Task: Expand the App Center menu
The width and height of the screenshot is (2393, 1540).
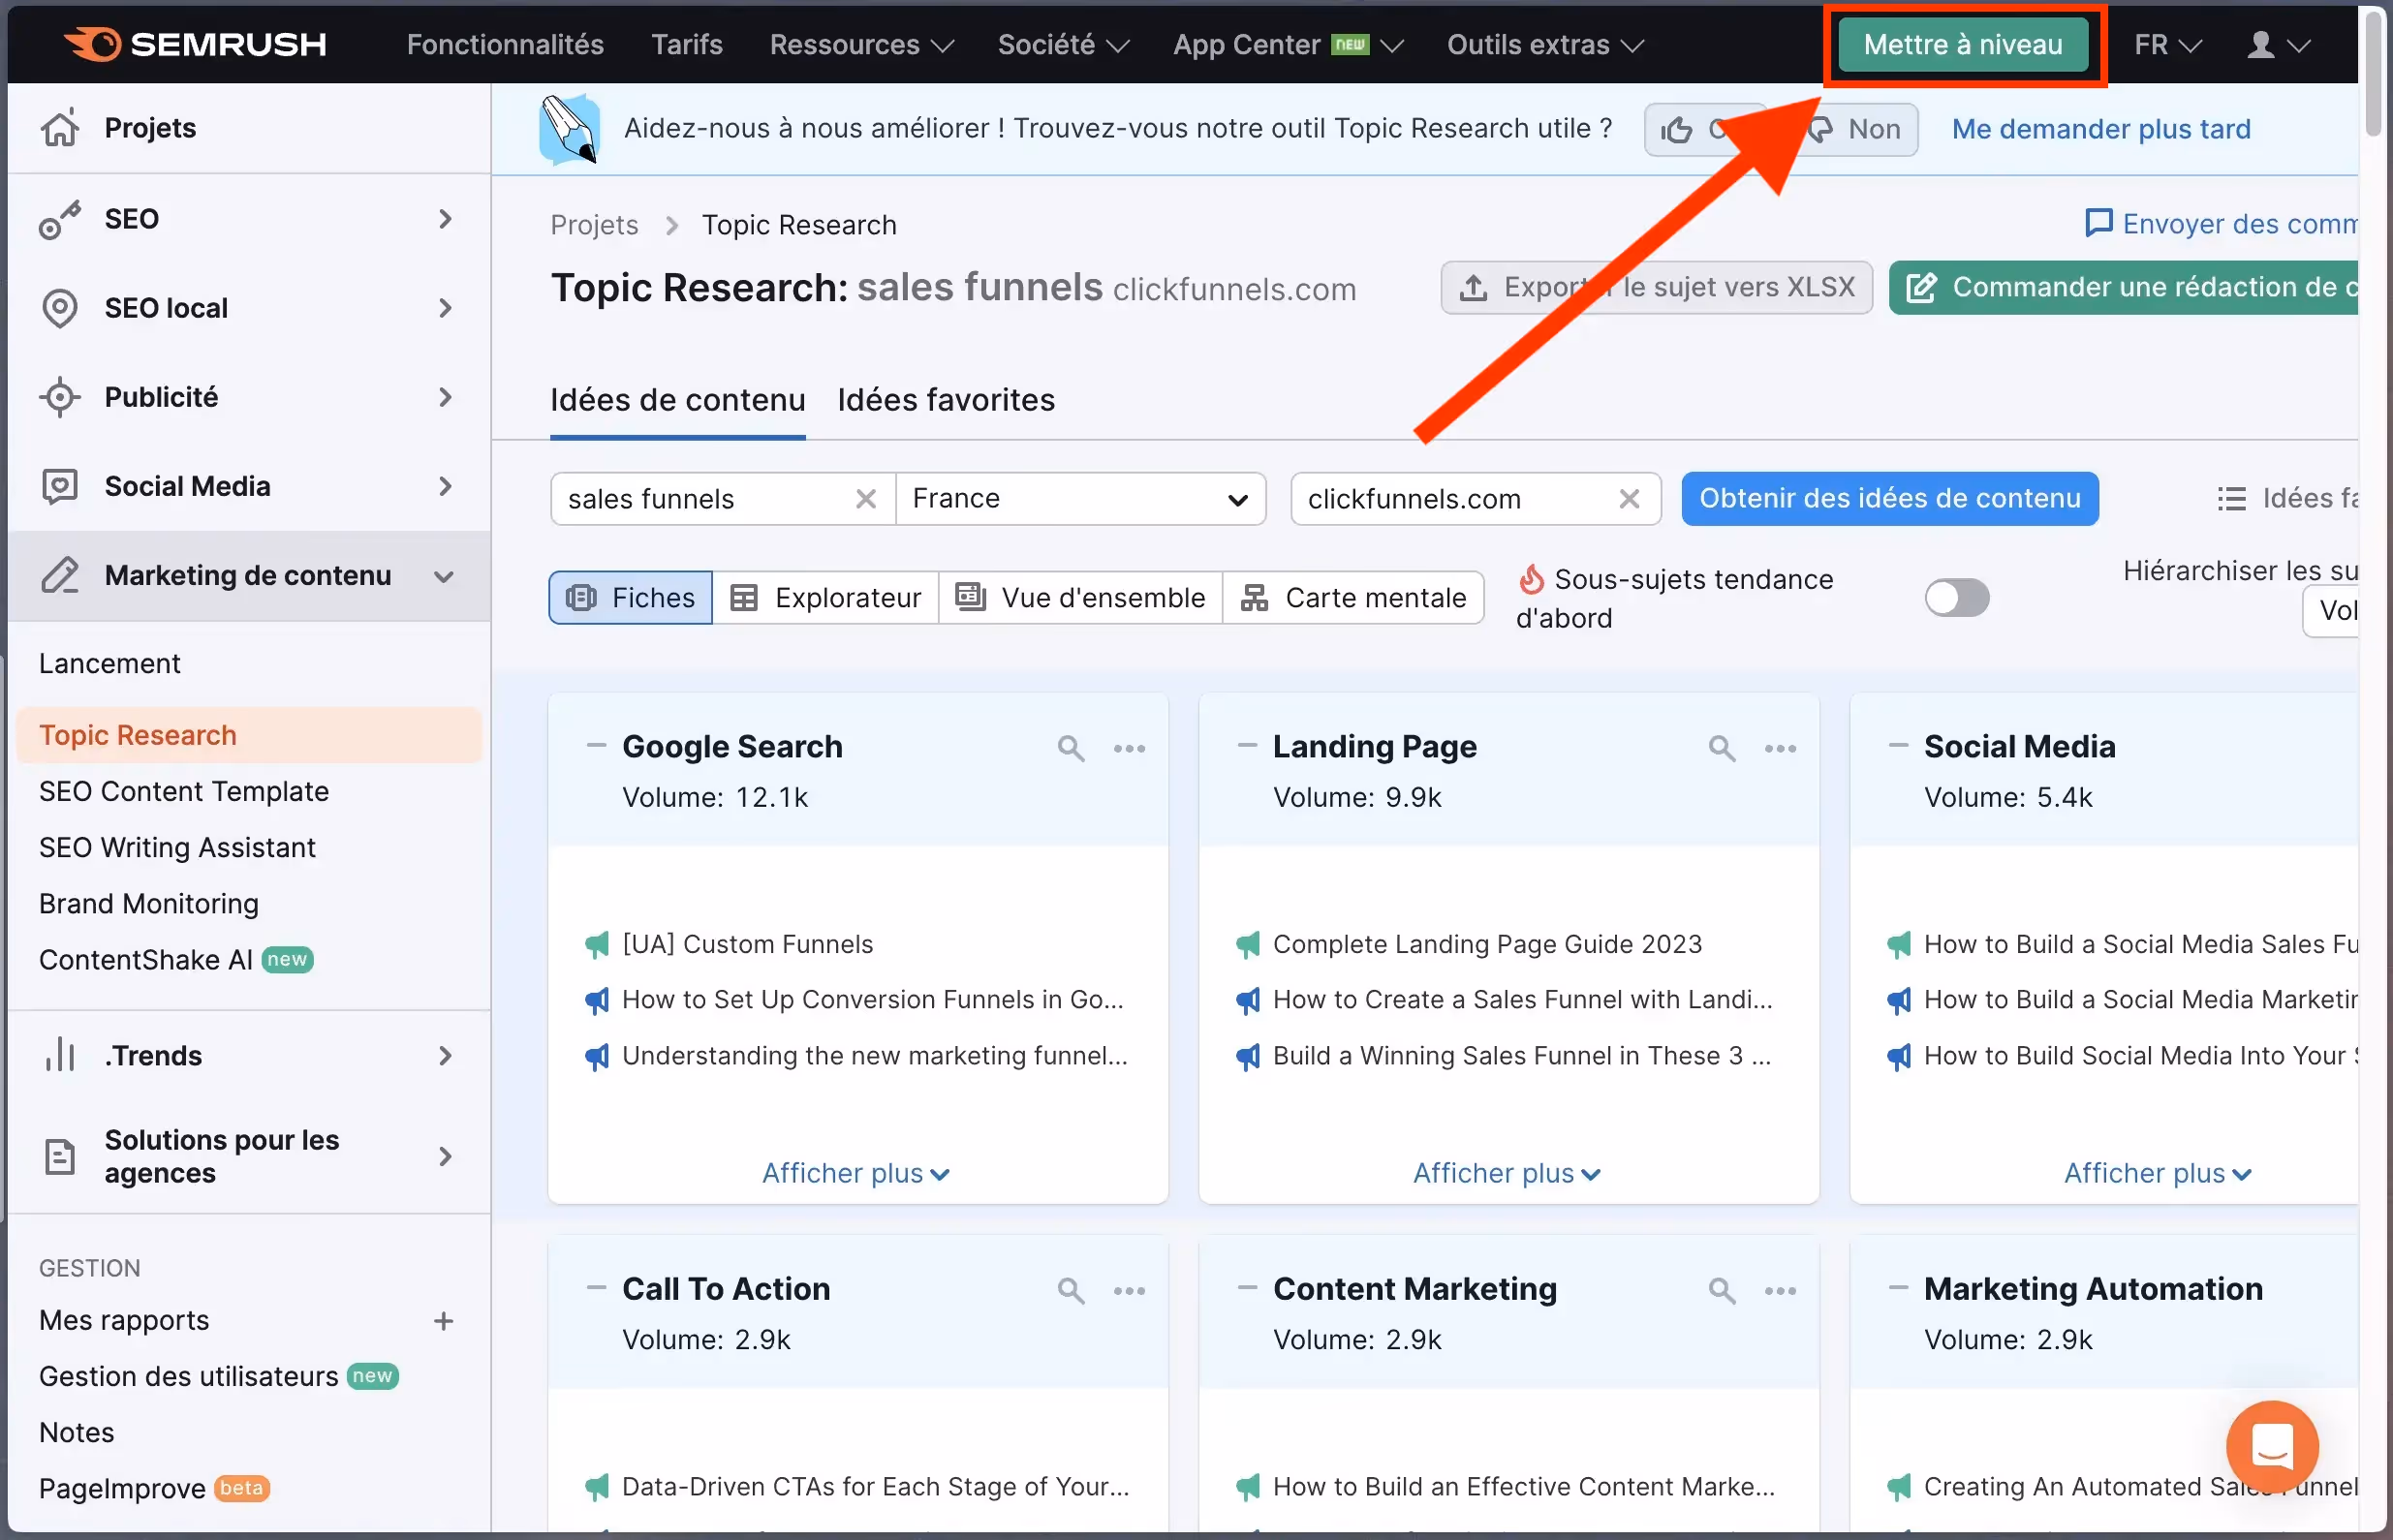Action: pyautogui.click(x=1288, y=44)
